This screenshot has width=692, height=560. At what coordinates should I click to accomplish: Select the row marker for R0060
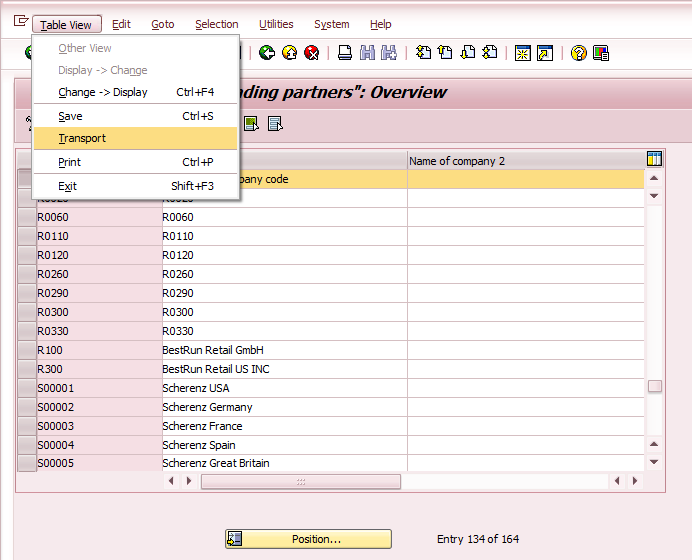(x=27, y=217)
